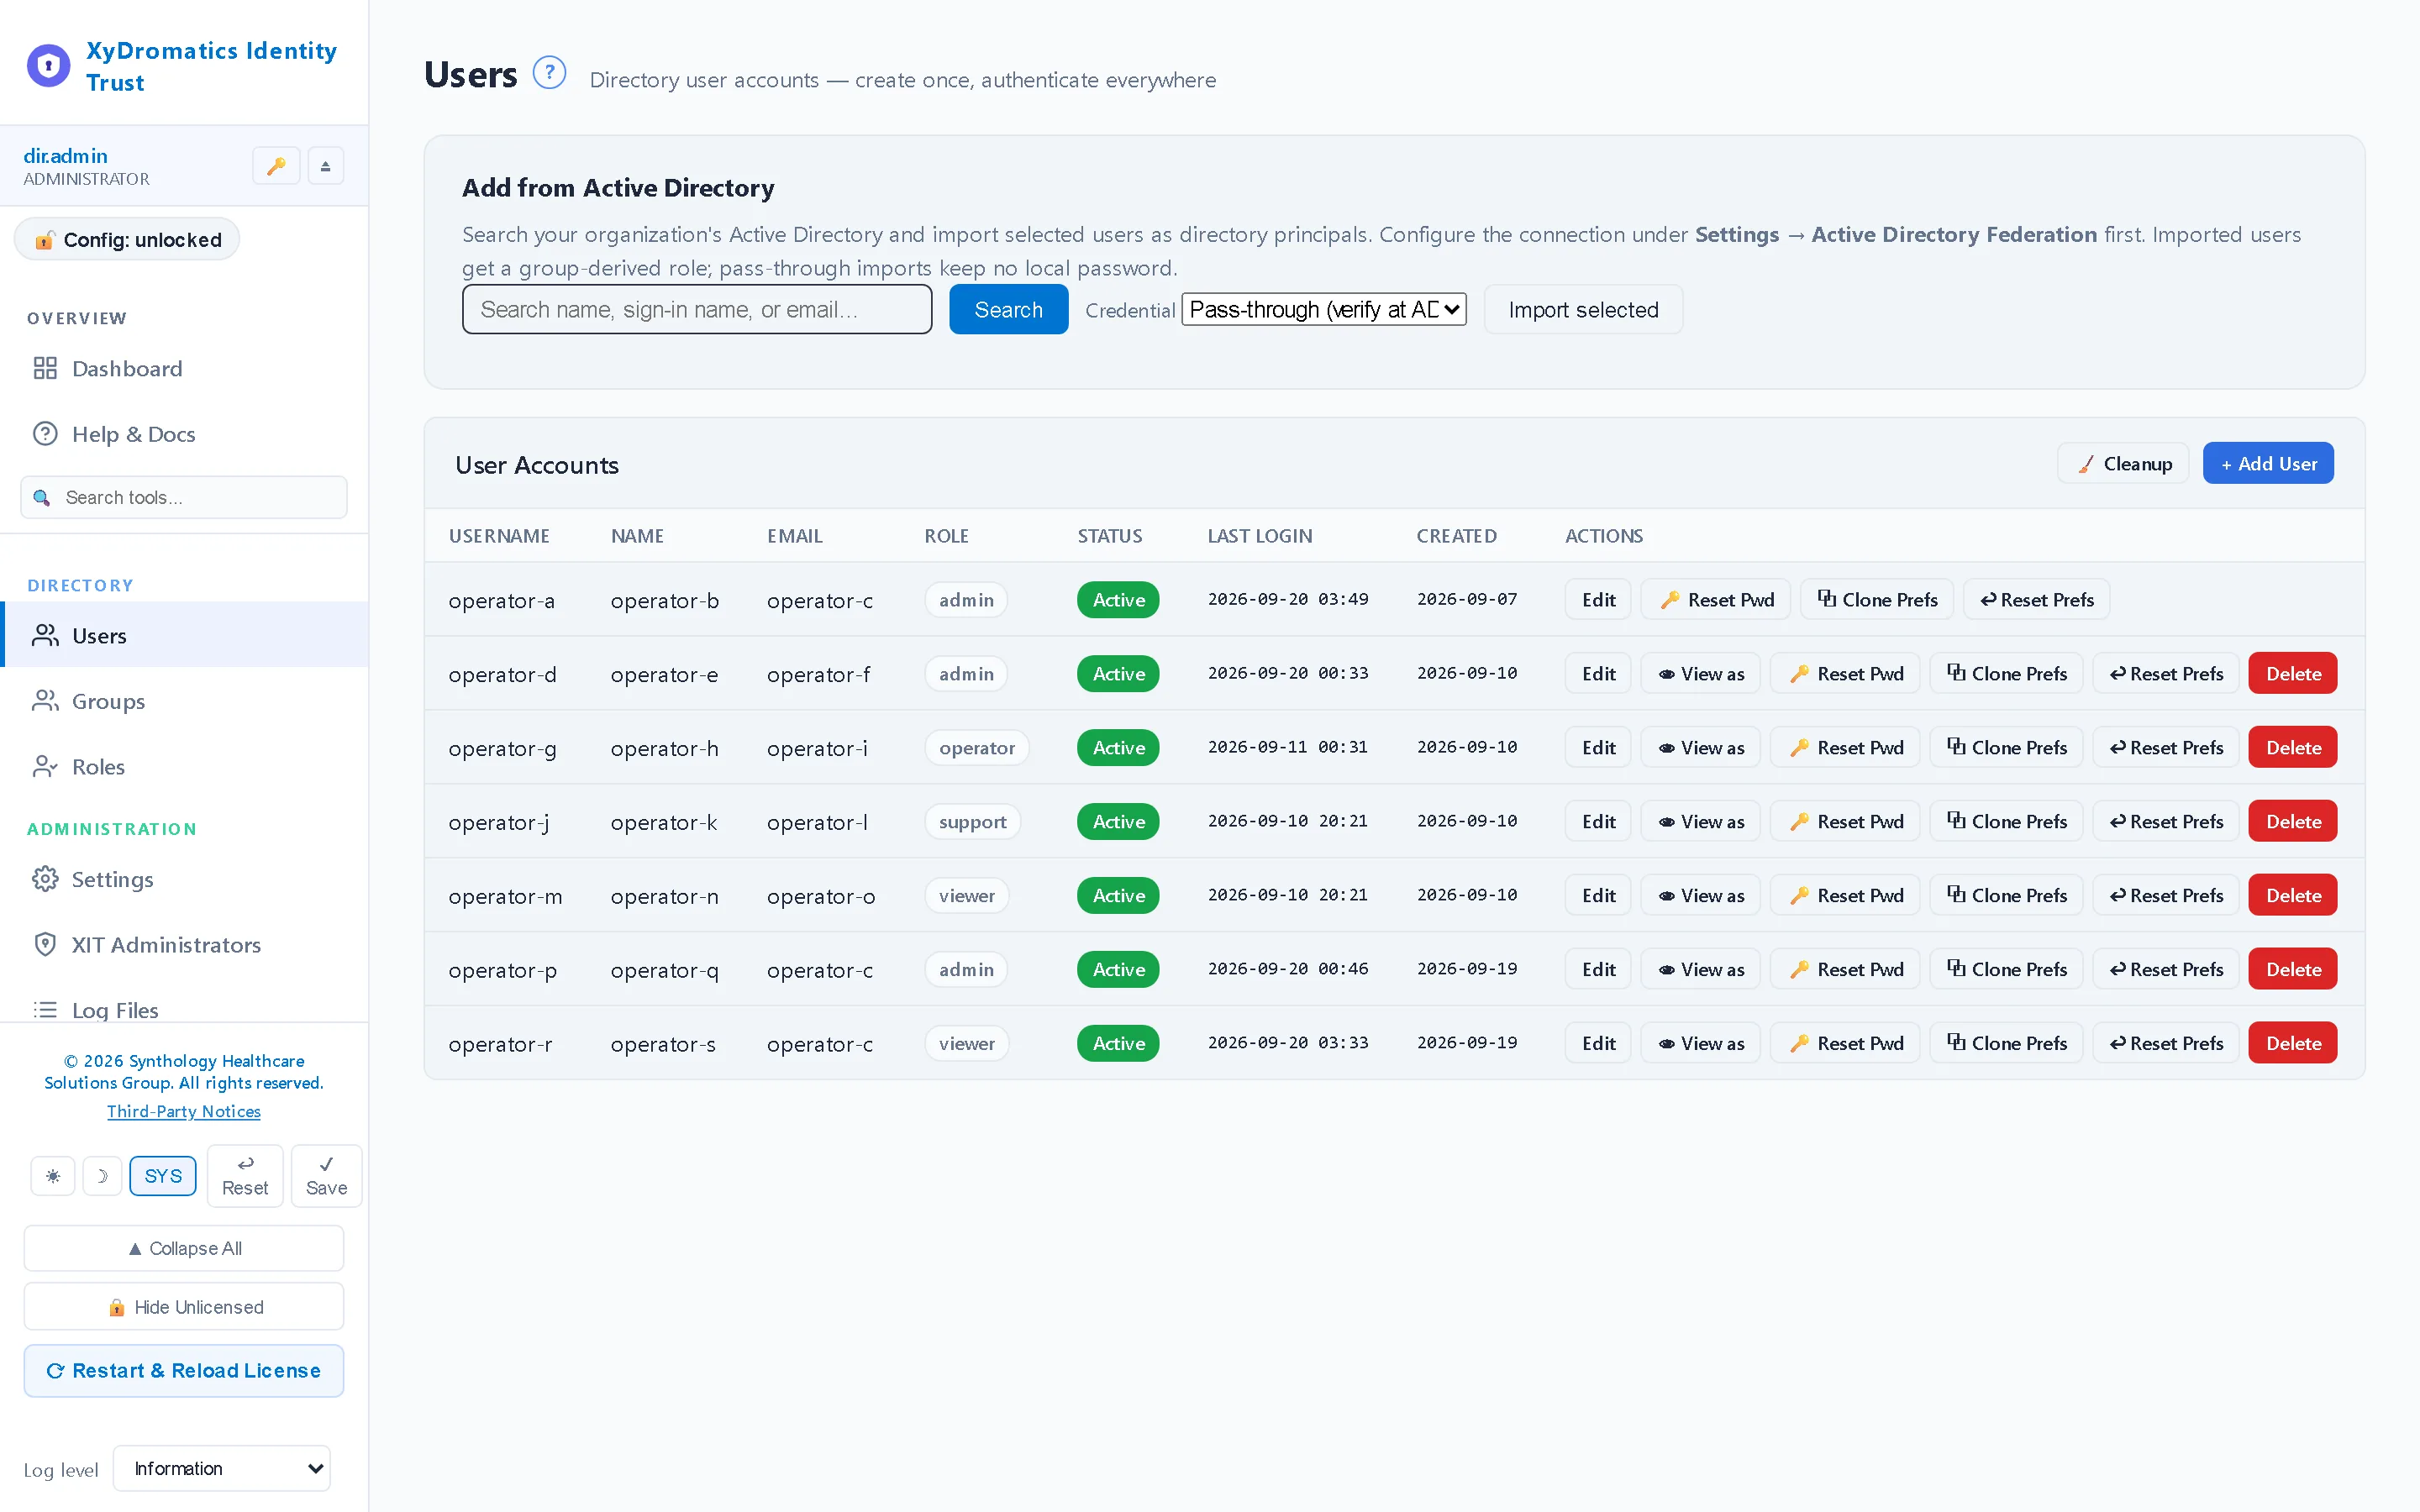Open the Dashboard page
Screen dimensions: 2420x1512
pos(186,368)
